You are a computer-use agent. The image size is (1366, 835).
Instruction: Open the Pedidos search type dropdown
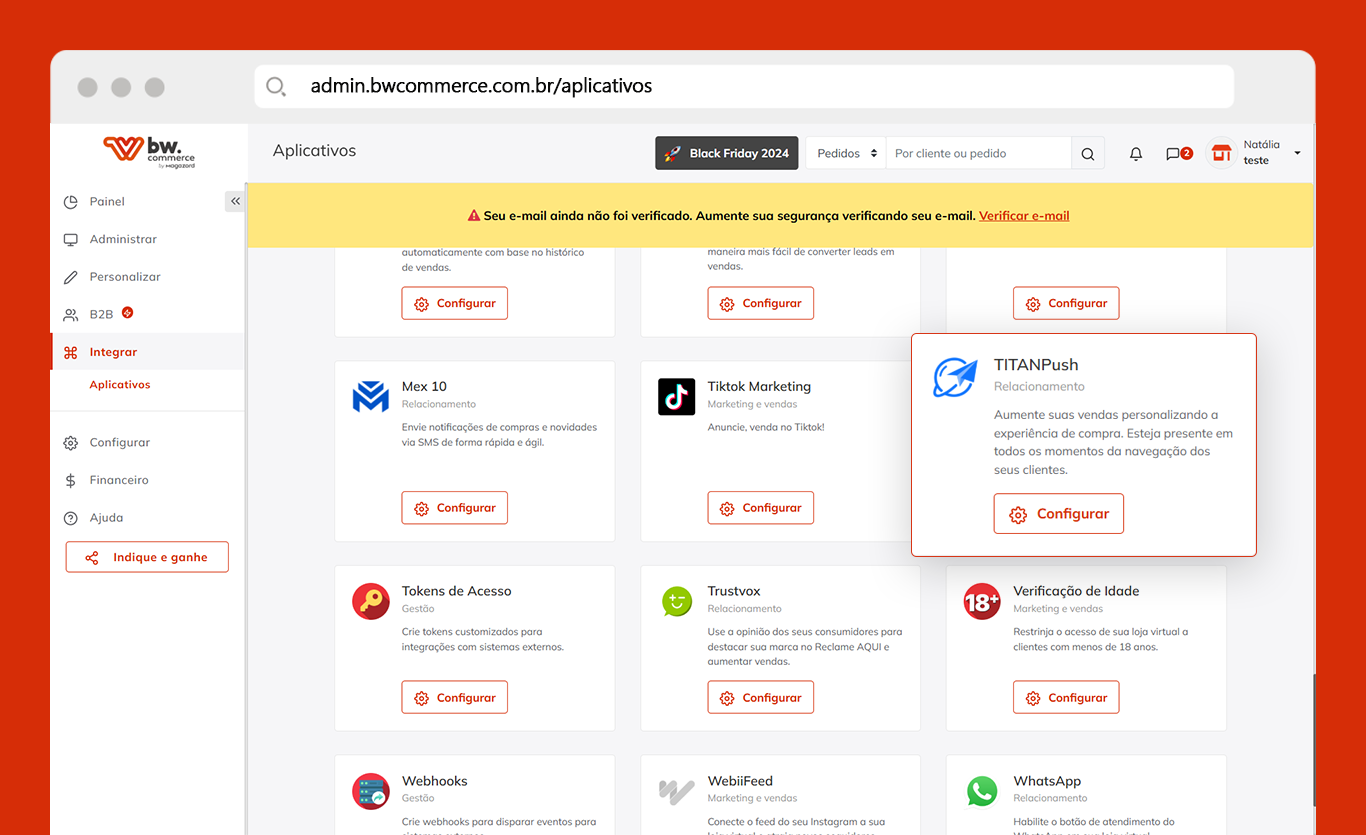point(846,153)
